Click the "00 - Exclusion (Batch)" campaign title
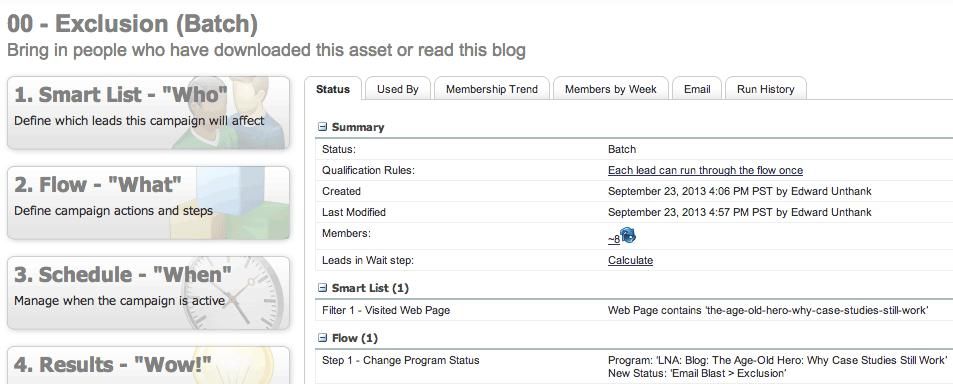Viewport: 953px width, 384px height. click(x=132, y=24)
